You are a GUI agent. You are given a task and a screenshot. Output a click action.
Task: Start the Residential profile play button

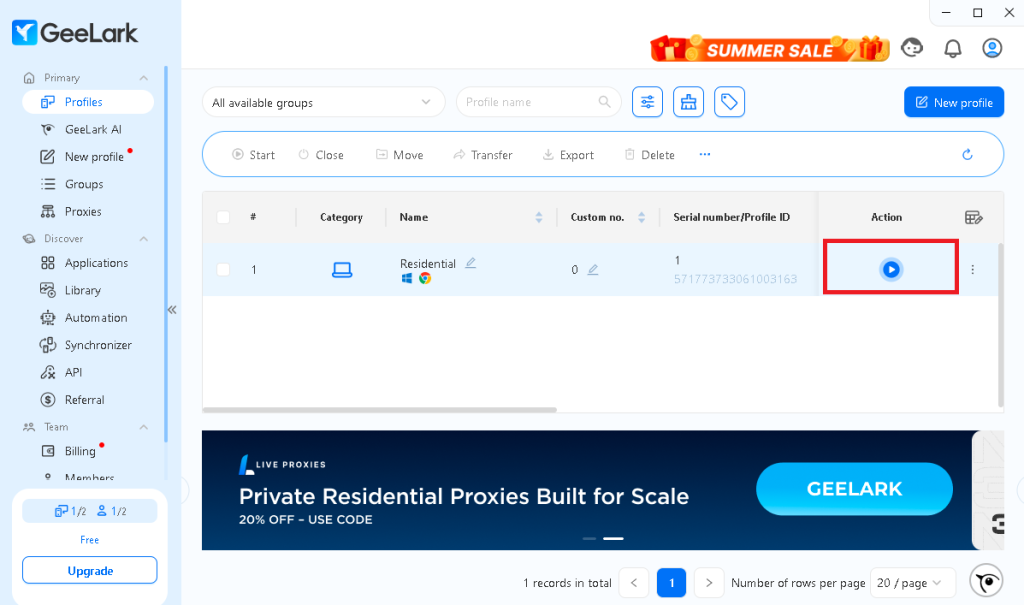pyautogui.click(x=891, y=269)
